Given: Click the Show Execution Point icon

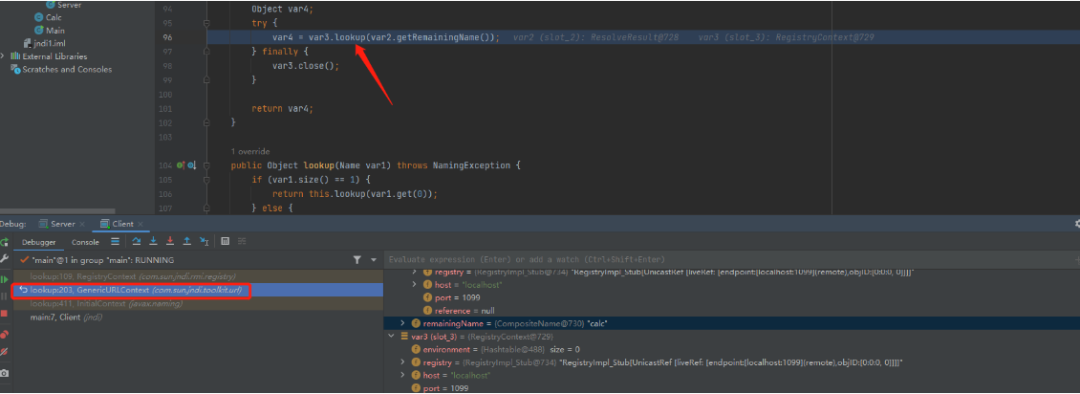Looking at the screenshot, I should (115, 242).
